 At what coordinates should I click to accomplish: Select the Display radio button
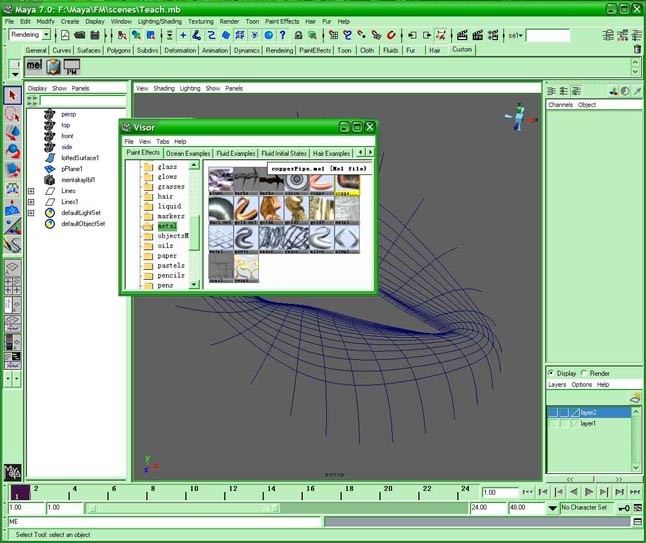click(552, 373)
